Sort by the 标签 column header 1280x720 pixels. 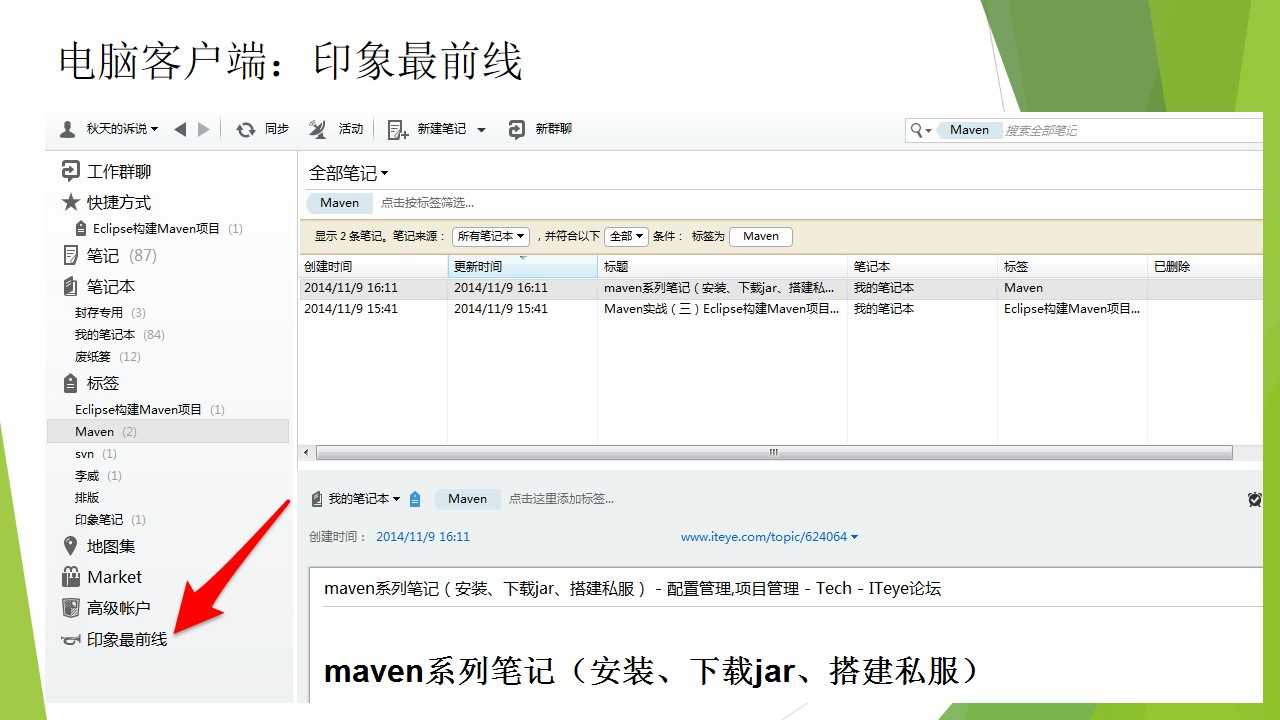pyautogui.click(x=1072, y=267)
